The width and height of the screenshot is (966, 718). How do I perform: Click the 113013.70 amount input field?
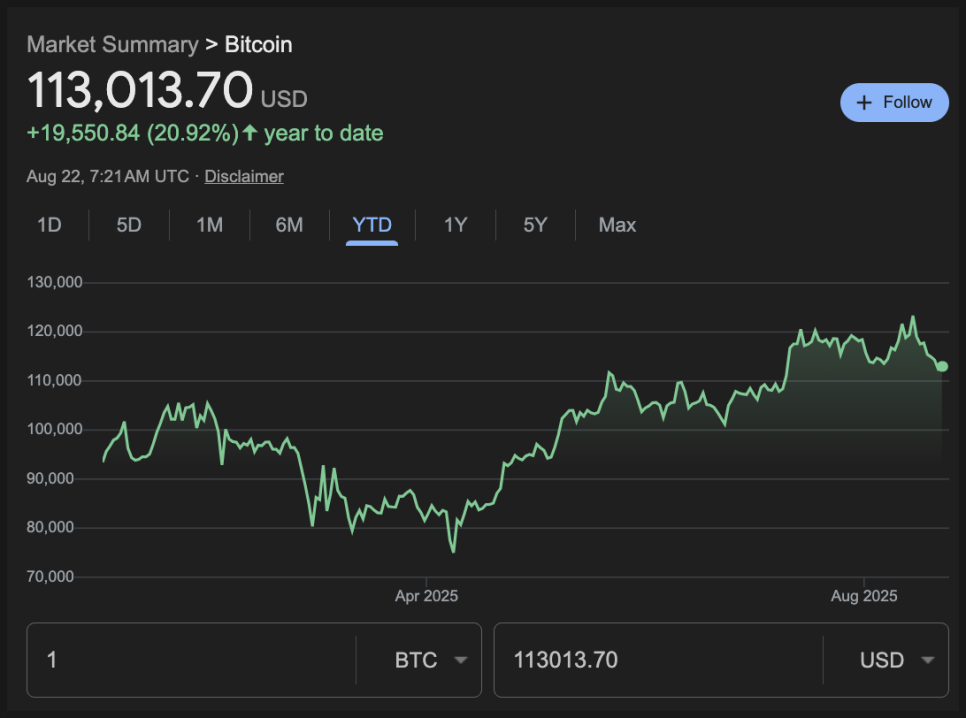point(658,660)
